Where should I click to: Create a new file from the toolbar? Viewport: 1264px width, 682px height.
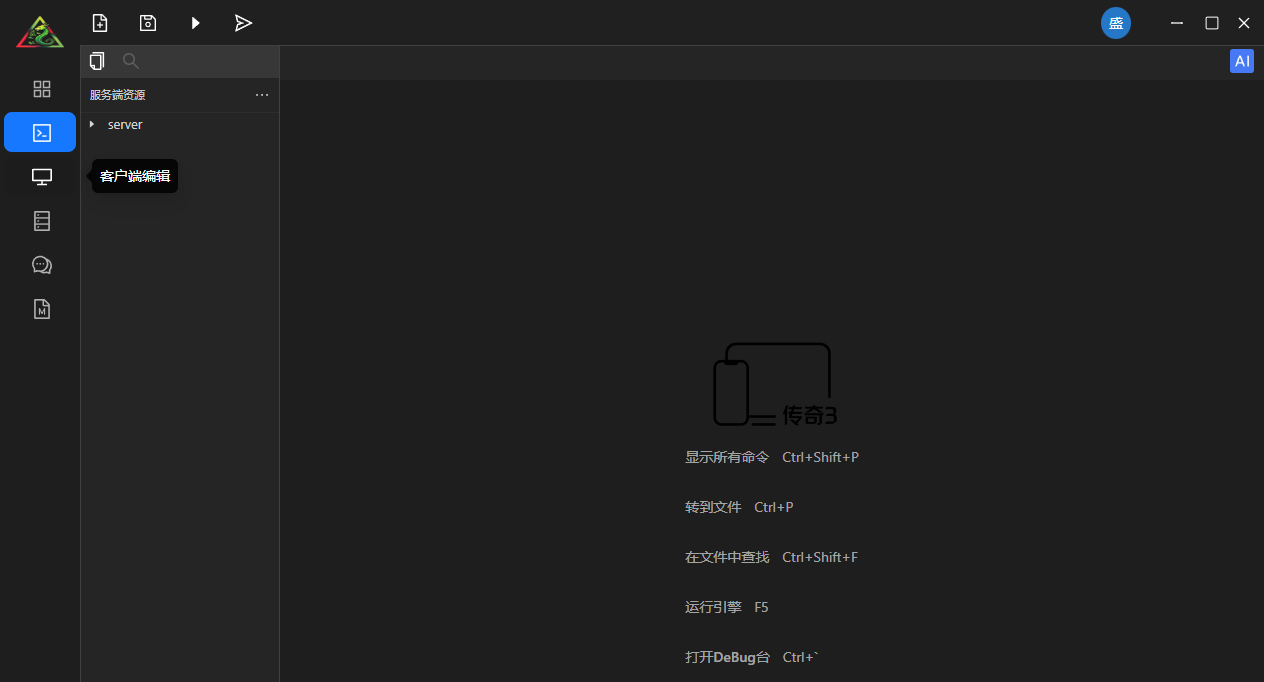[99, 22]
